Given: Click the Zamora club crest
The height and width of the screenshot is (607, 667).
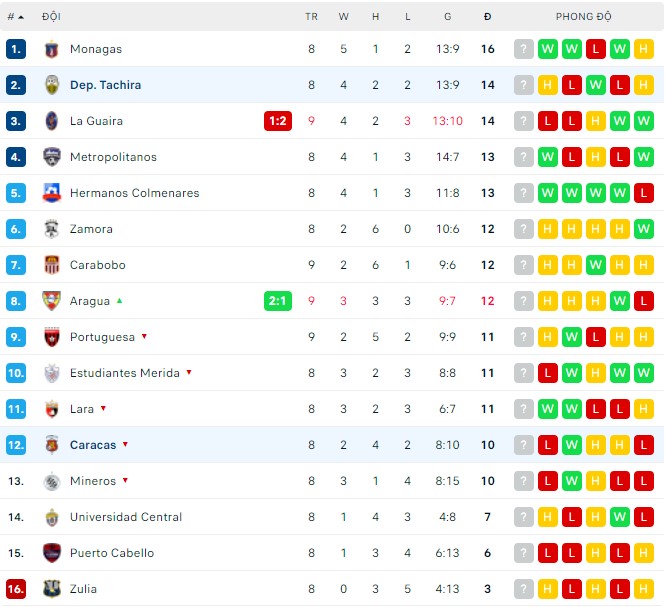Looking at the screenshot, I should 52,229.
